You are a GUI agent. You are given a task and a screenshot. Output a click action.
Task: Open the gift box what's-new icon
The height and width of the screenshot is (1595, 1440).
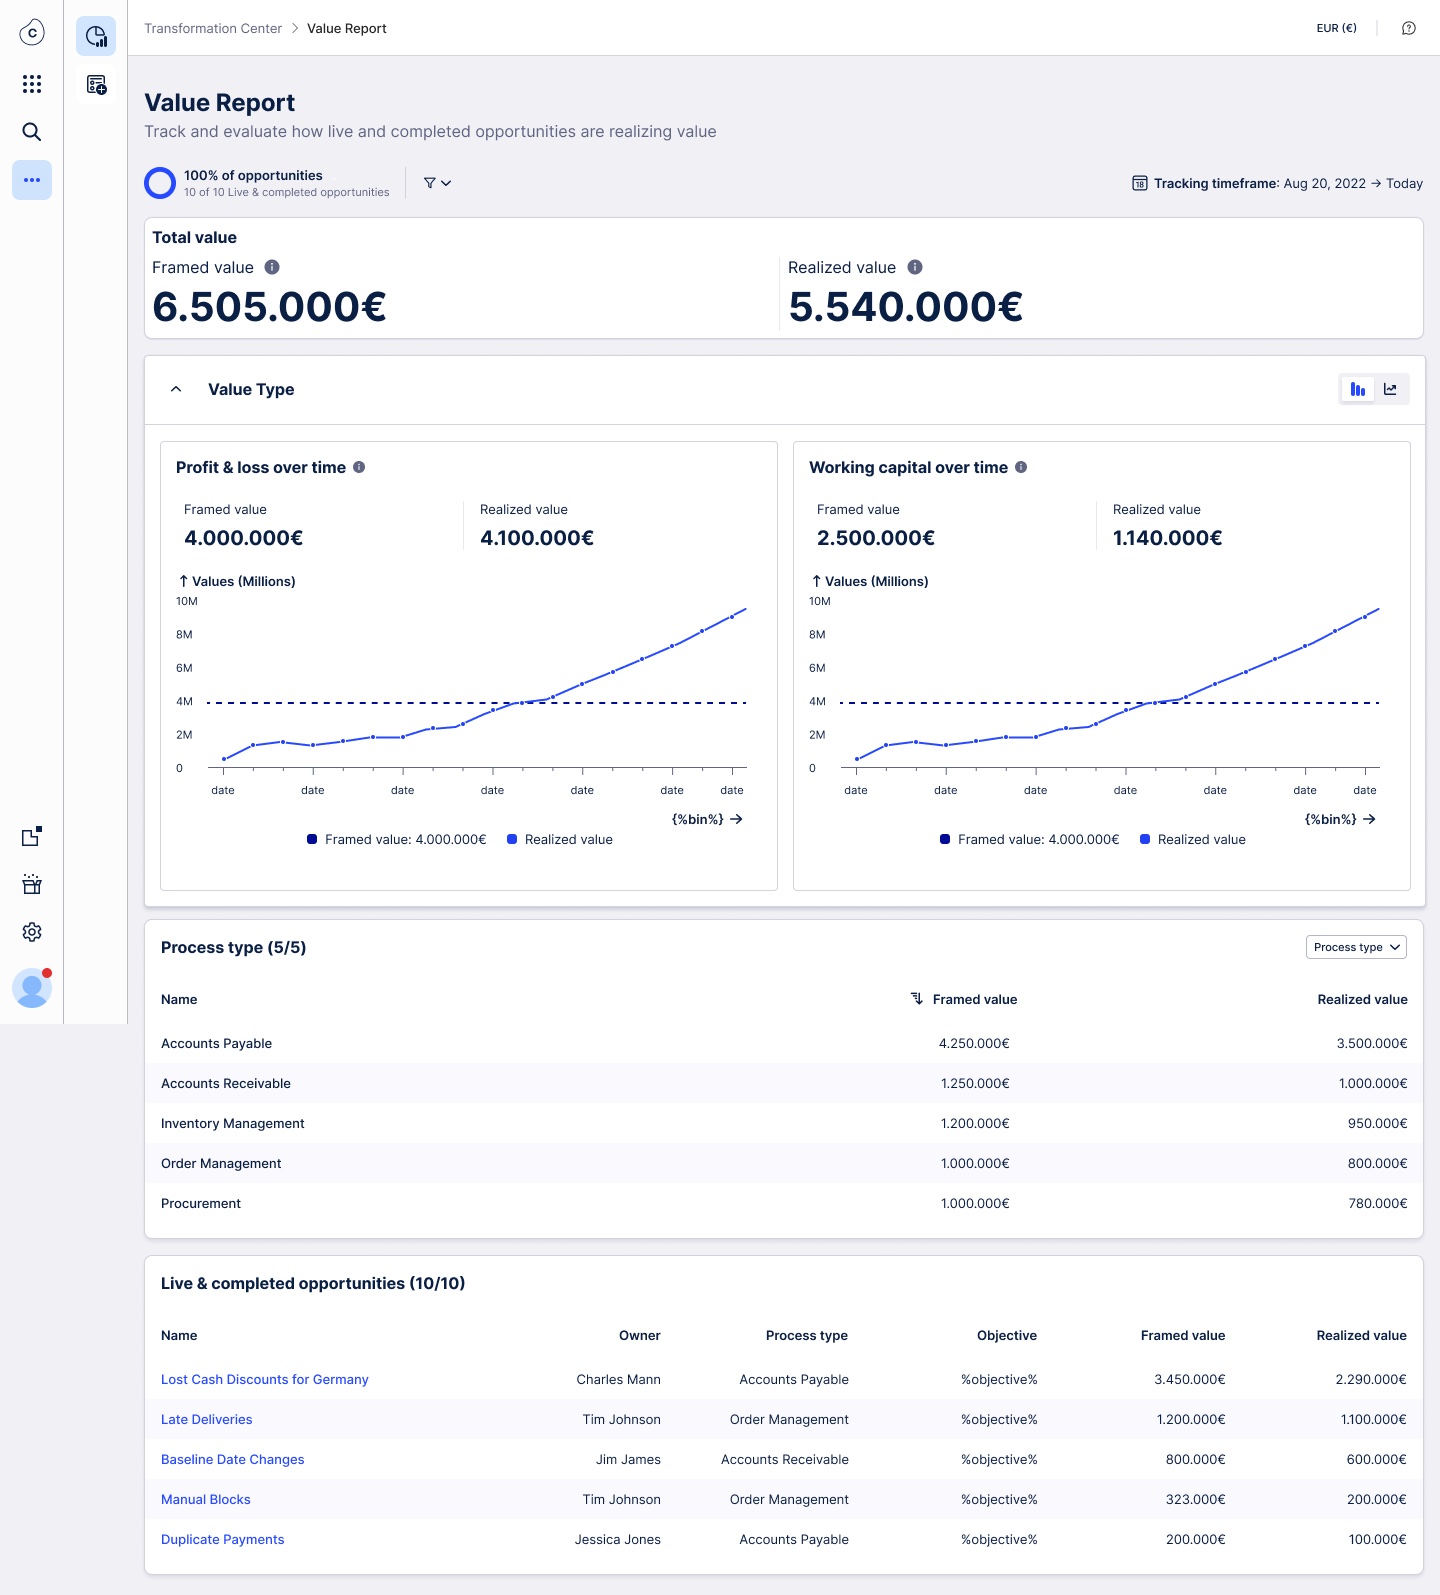[x=32, y=884]
